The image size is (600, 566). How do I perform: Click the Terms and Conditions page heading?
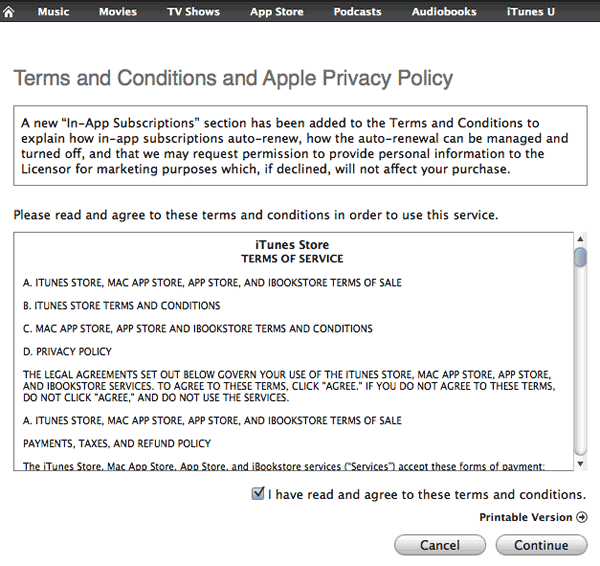pyautogui.click(x=232, y=78)
